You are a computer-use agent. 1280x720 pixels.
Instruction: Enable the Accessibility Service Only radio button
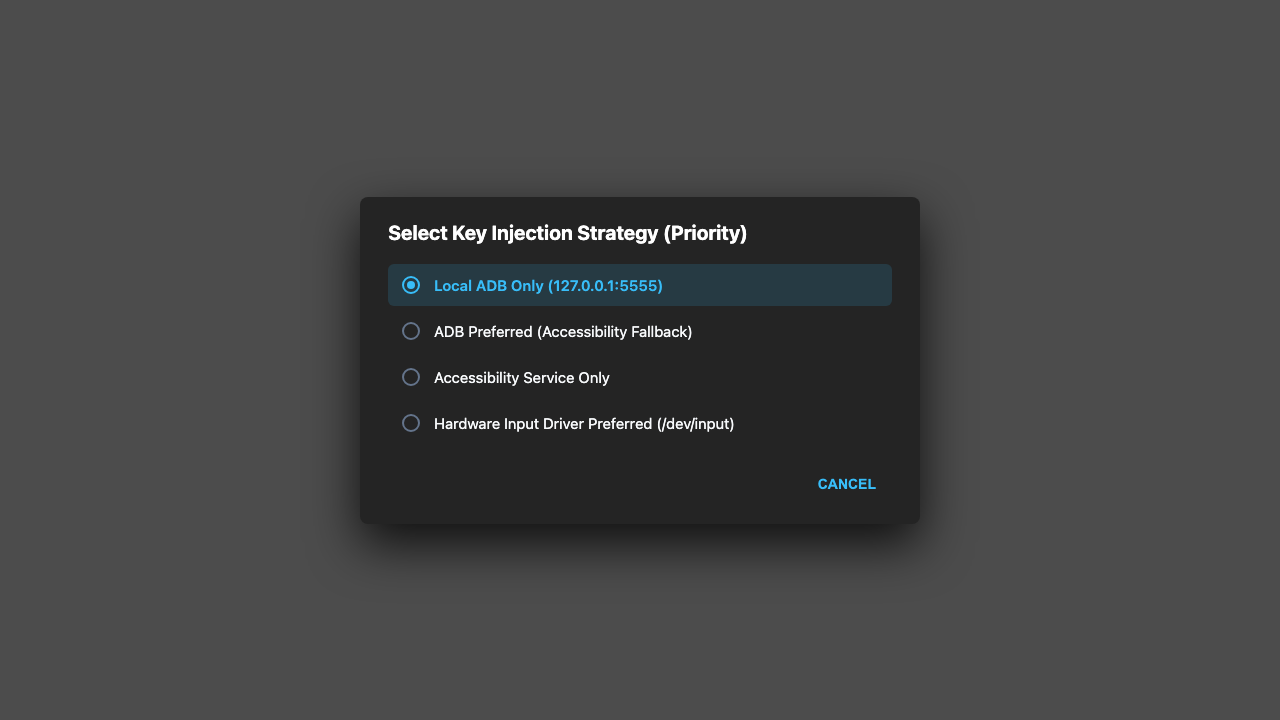coord(411,377)
